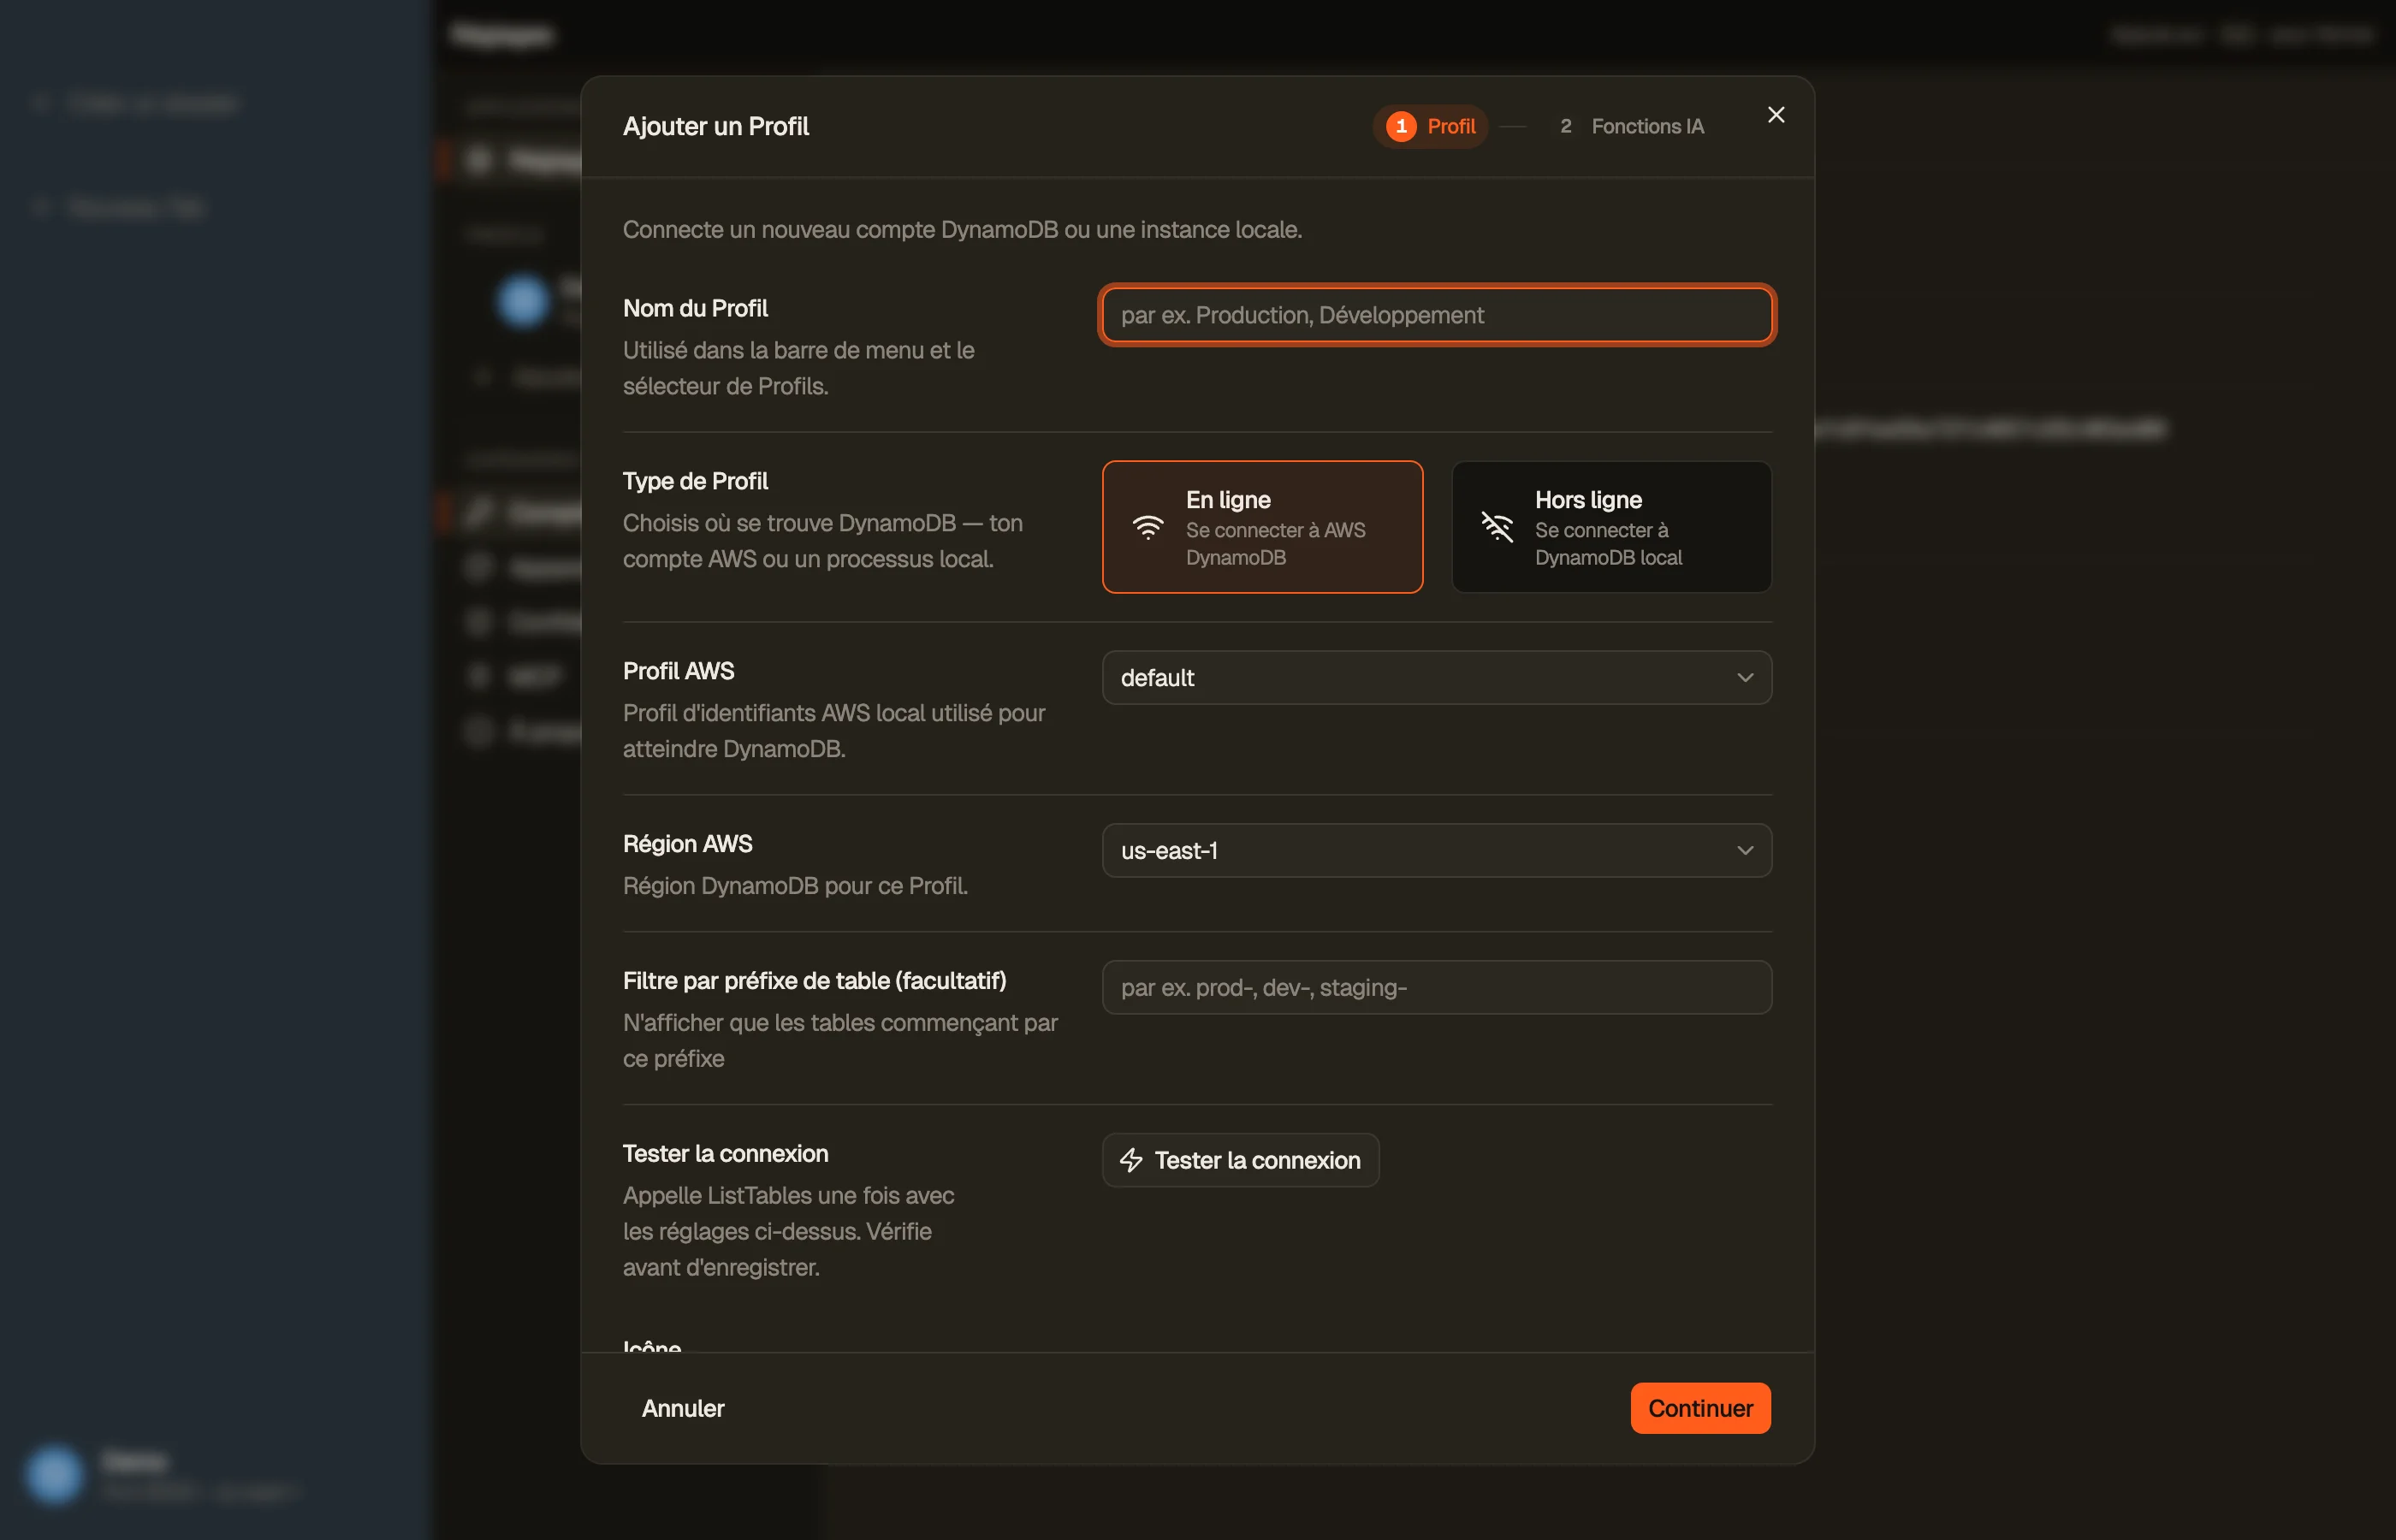This screenshot has height=1540, width=2396.
Task: Click the blurred user avatar at sidebar bottom
Action: point(54,1475)
